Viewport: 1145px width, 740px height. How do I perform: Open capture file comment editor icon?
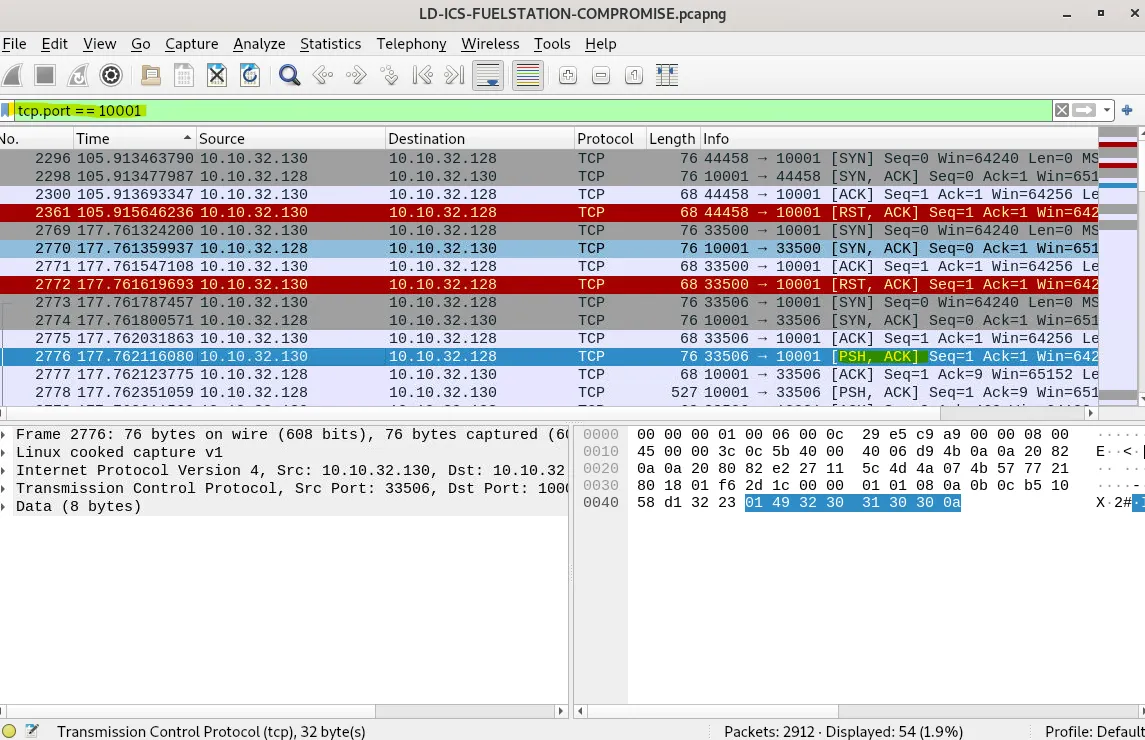coord(31,731)
